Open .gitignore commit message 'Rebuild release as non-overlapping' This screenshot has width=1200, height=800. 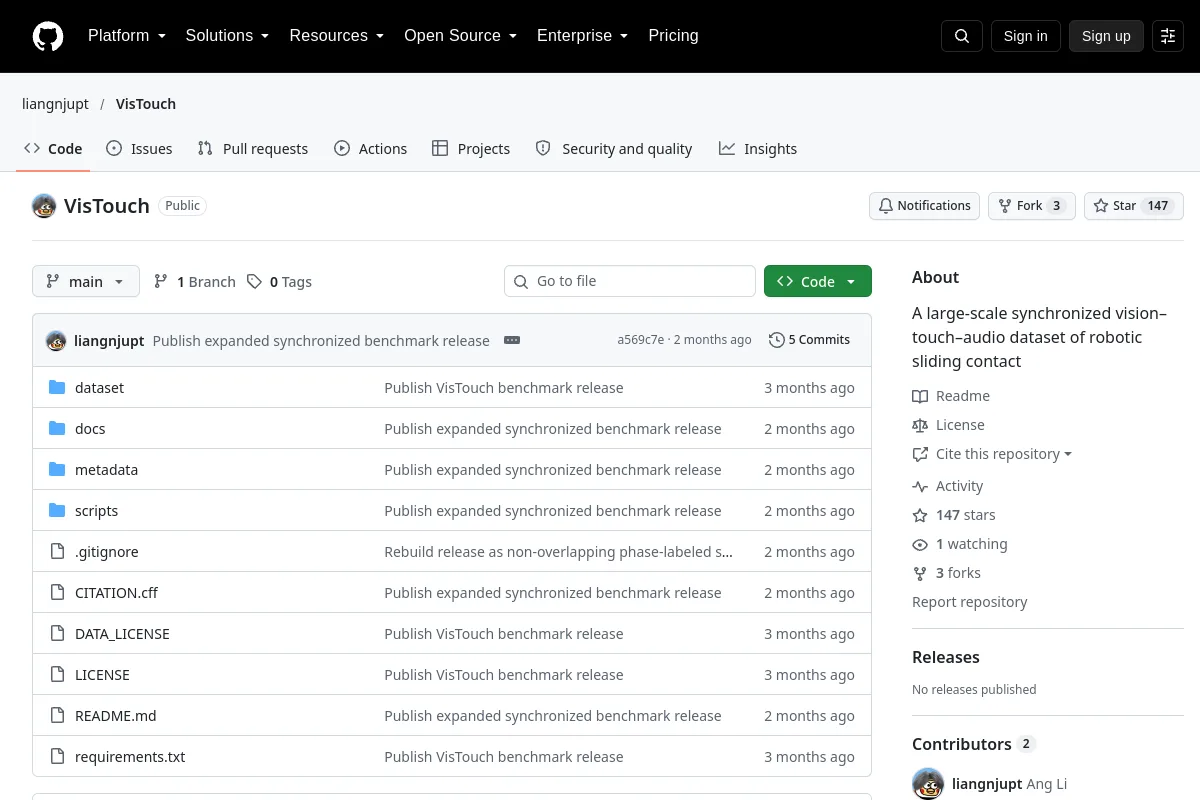point(559,552)
